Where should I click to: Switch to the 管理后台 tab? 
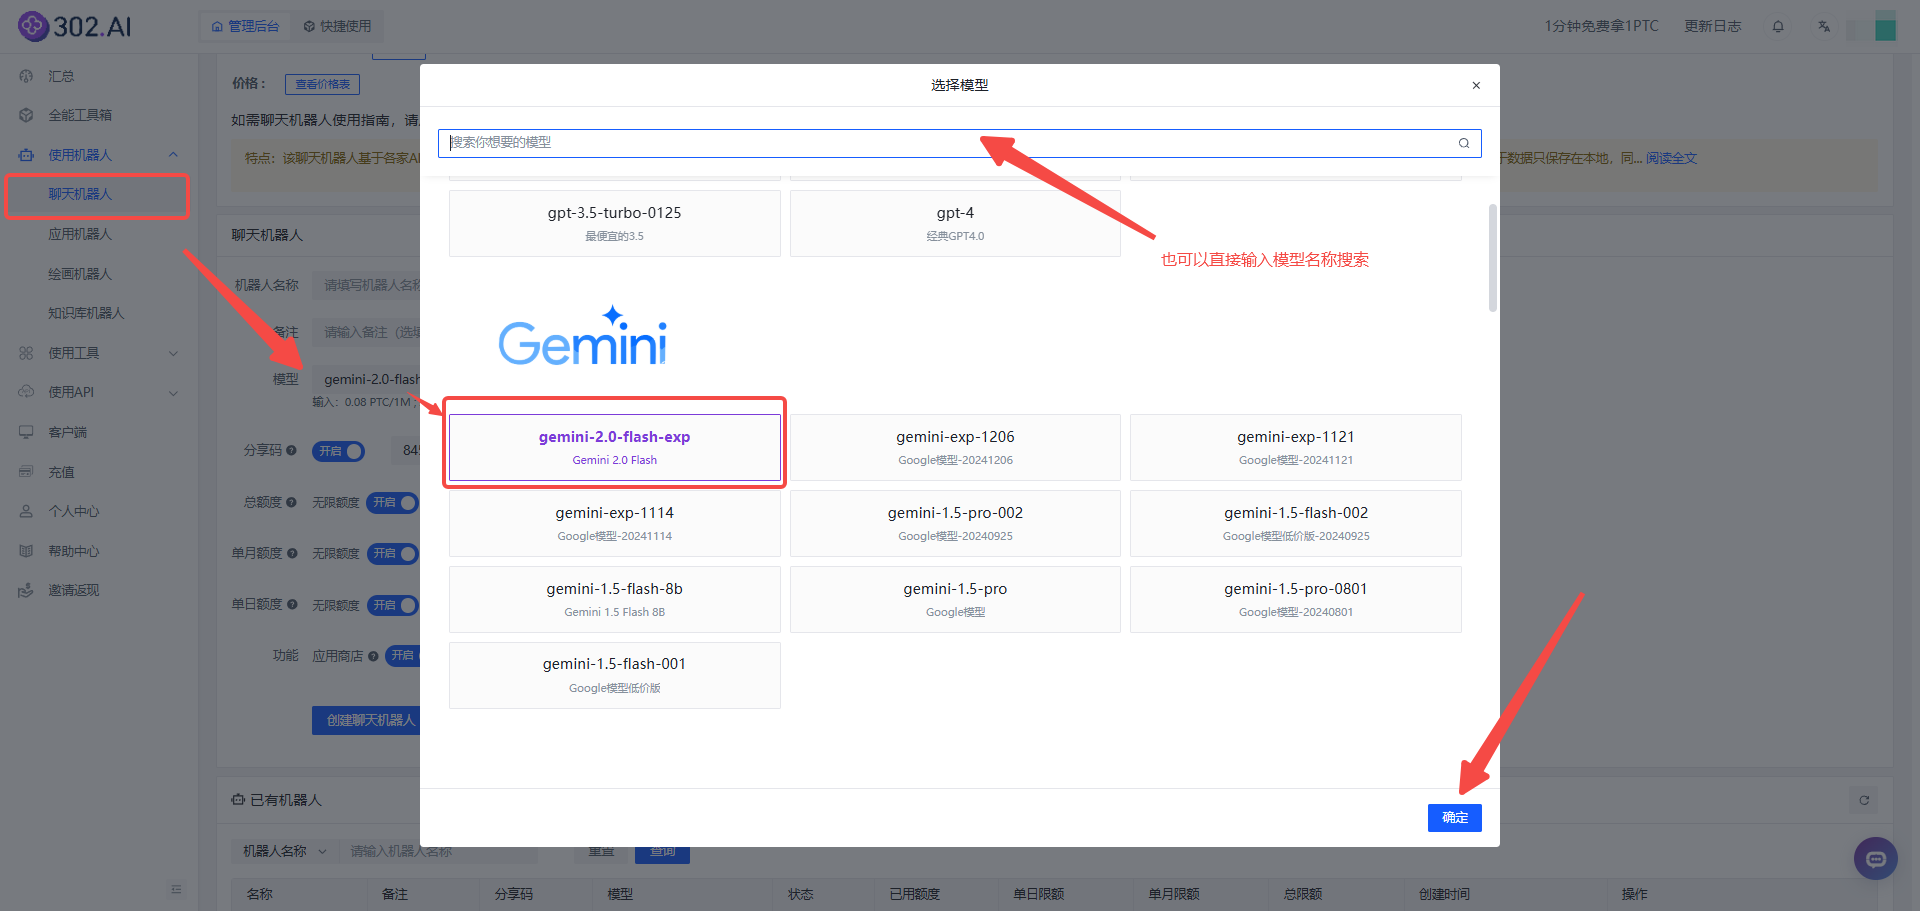(245, 26)
